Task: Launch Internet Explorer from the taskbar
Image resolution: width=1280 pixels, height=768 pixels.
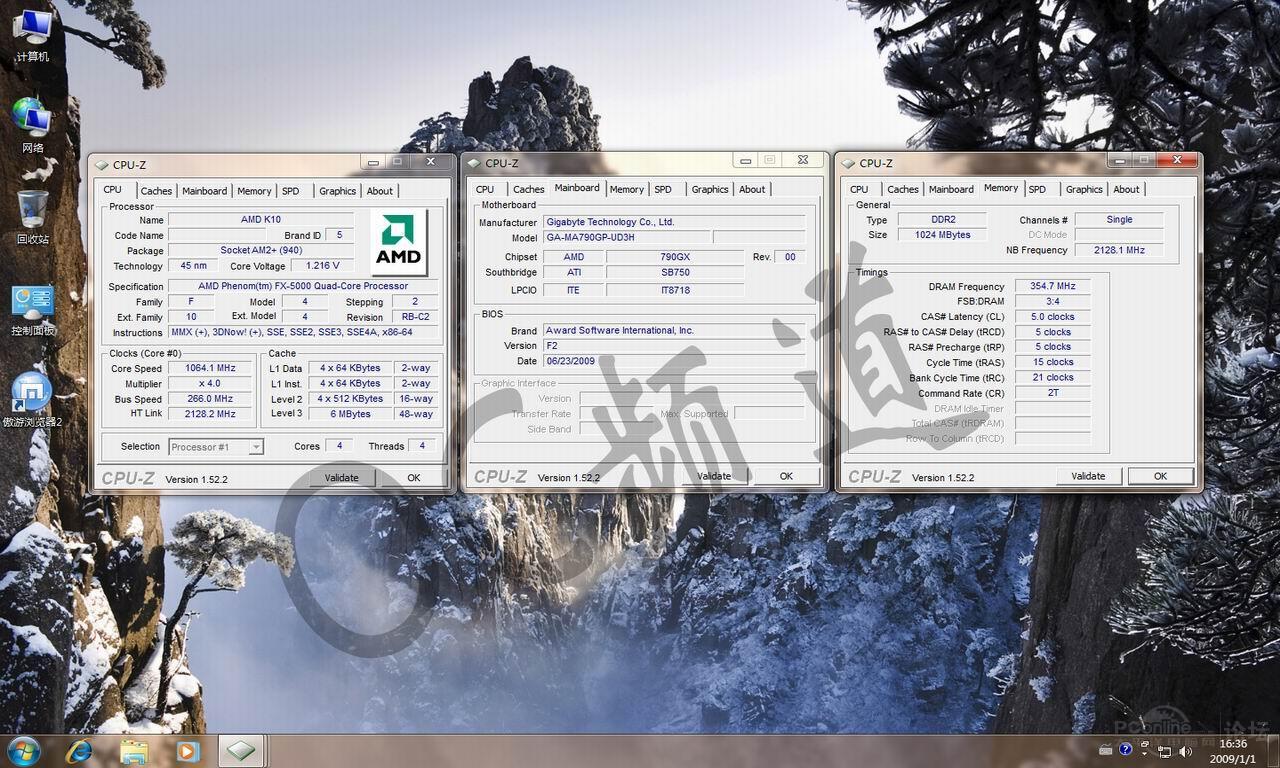Action: tap(79, 750)
